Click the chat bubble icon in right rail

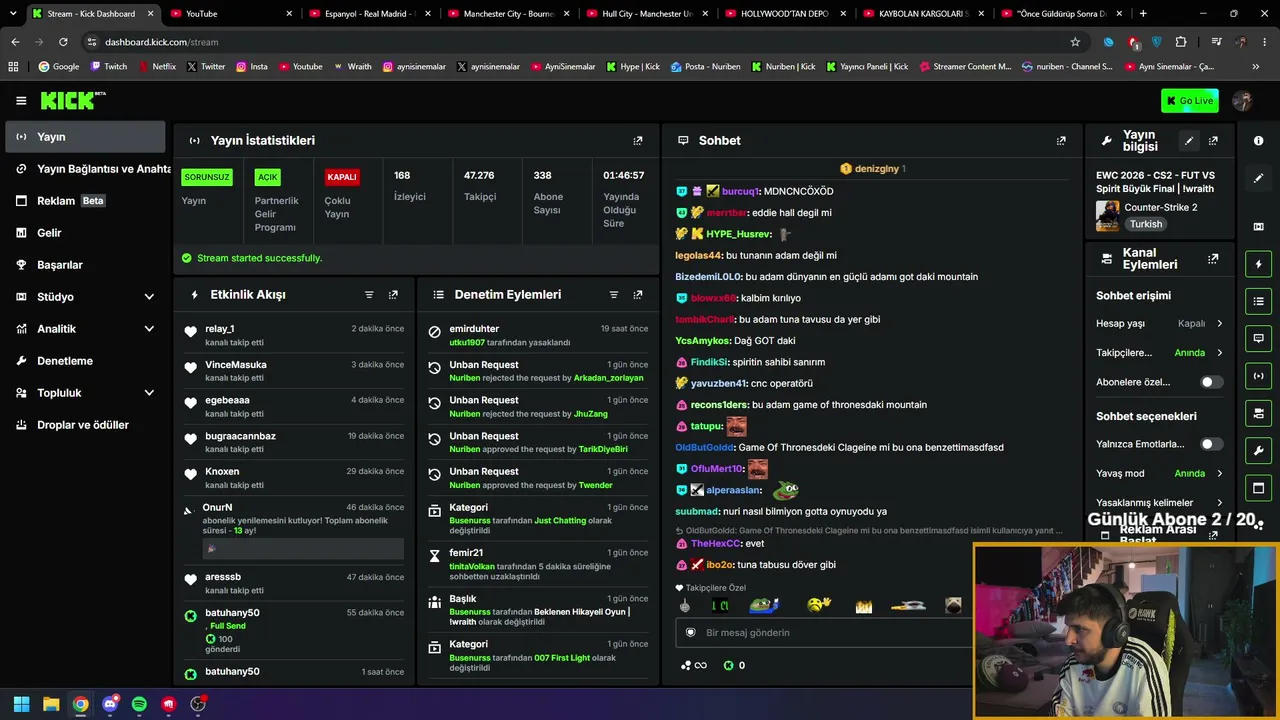[x=1258, y=338]
